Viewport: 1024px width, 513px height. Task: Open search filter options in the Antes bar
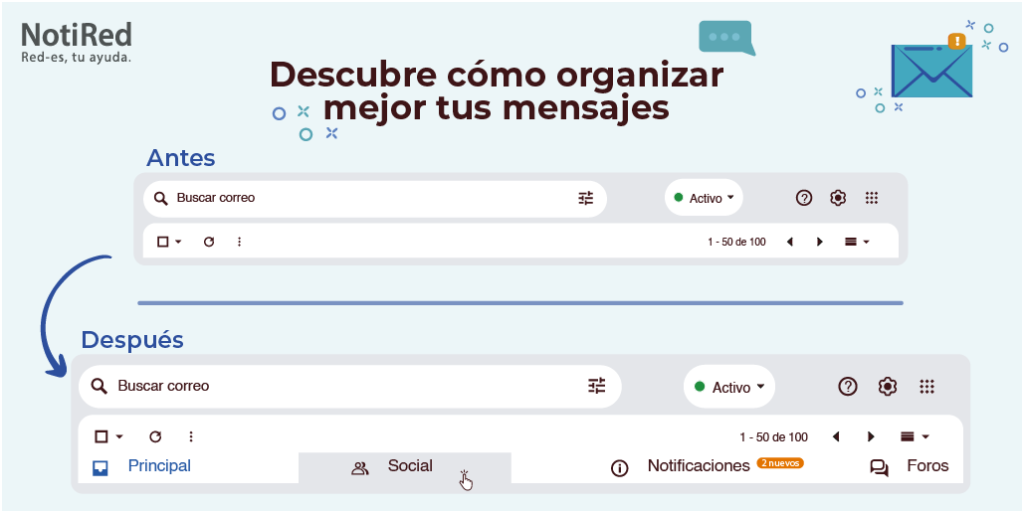(x=586, y=198)
